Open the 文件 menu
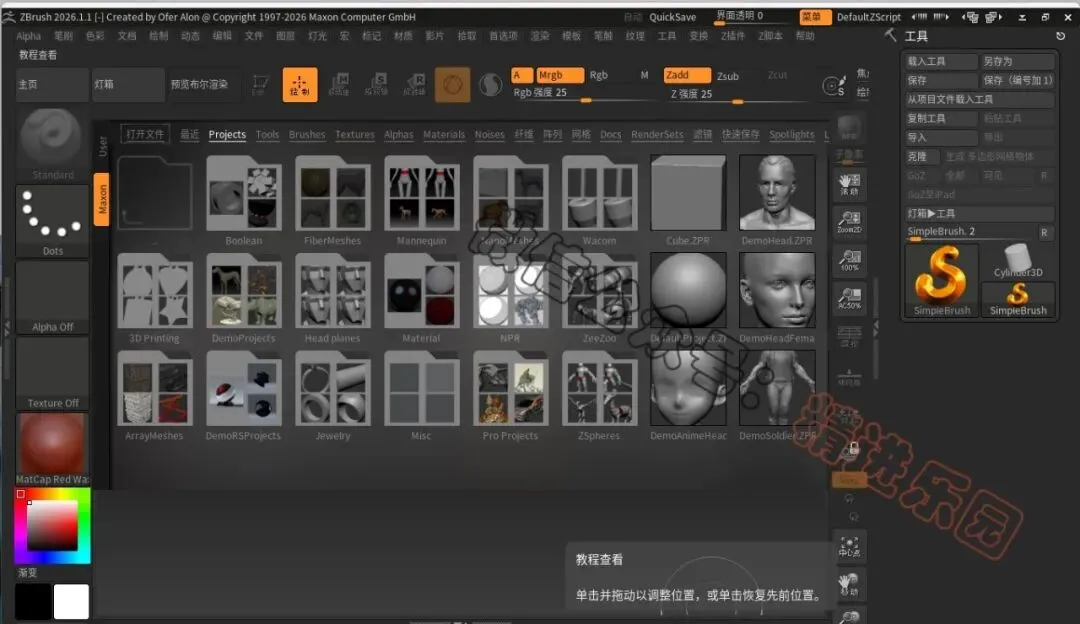The width and height of the screenshot is (1080, 624). click(253, 36)
